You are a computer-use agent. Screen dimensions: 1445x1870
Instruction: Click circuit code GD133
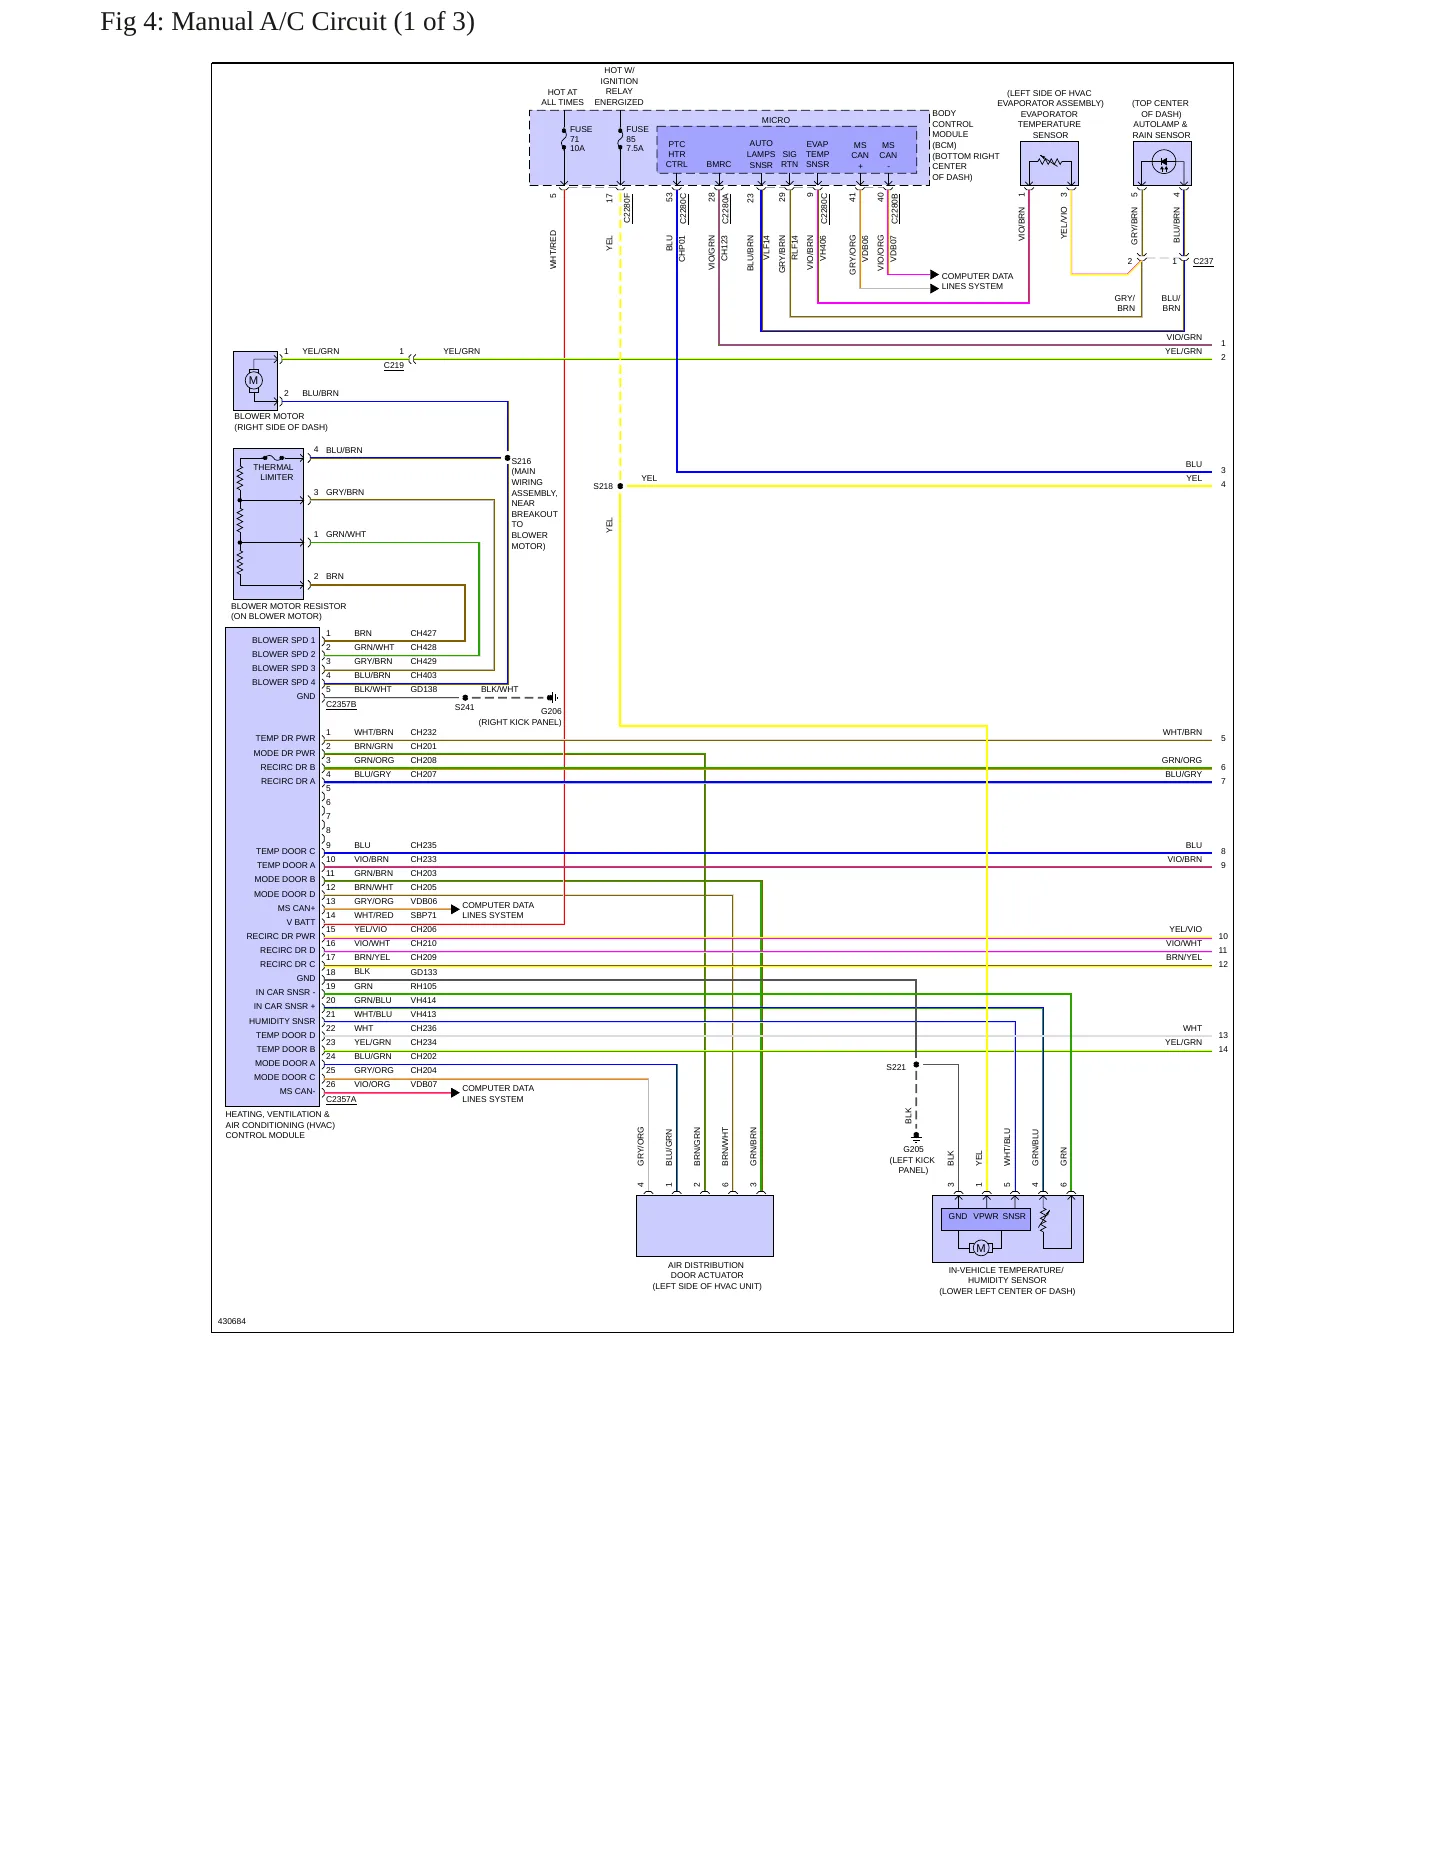[x=423, y=972]
